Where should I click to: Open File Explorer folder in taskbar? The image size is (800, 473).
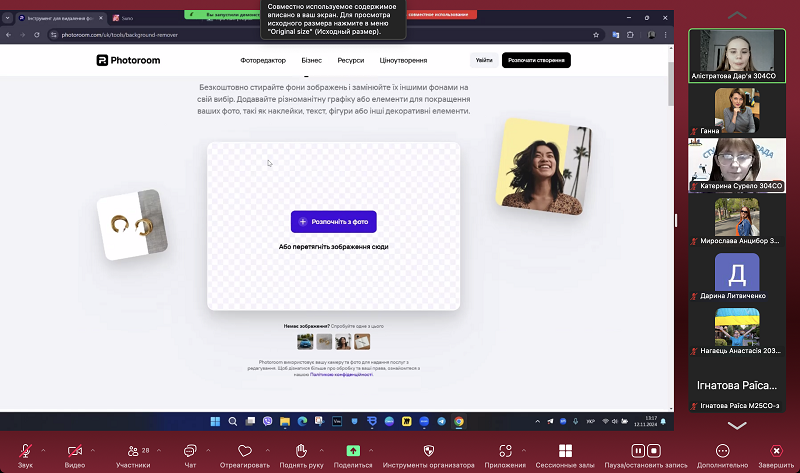(x=285, y=421)
